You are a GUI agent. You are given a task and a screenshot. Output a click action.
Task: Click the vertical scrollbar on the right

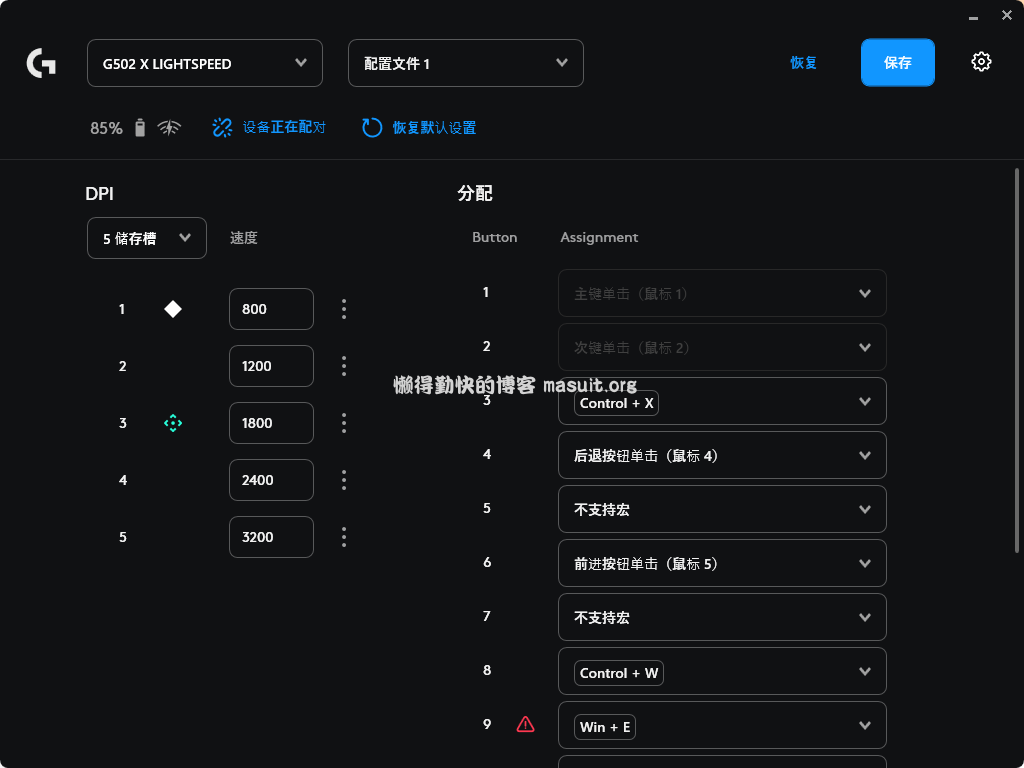1017,360
